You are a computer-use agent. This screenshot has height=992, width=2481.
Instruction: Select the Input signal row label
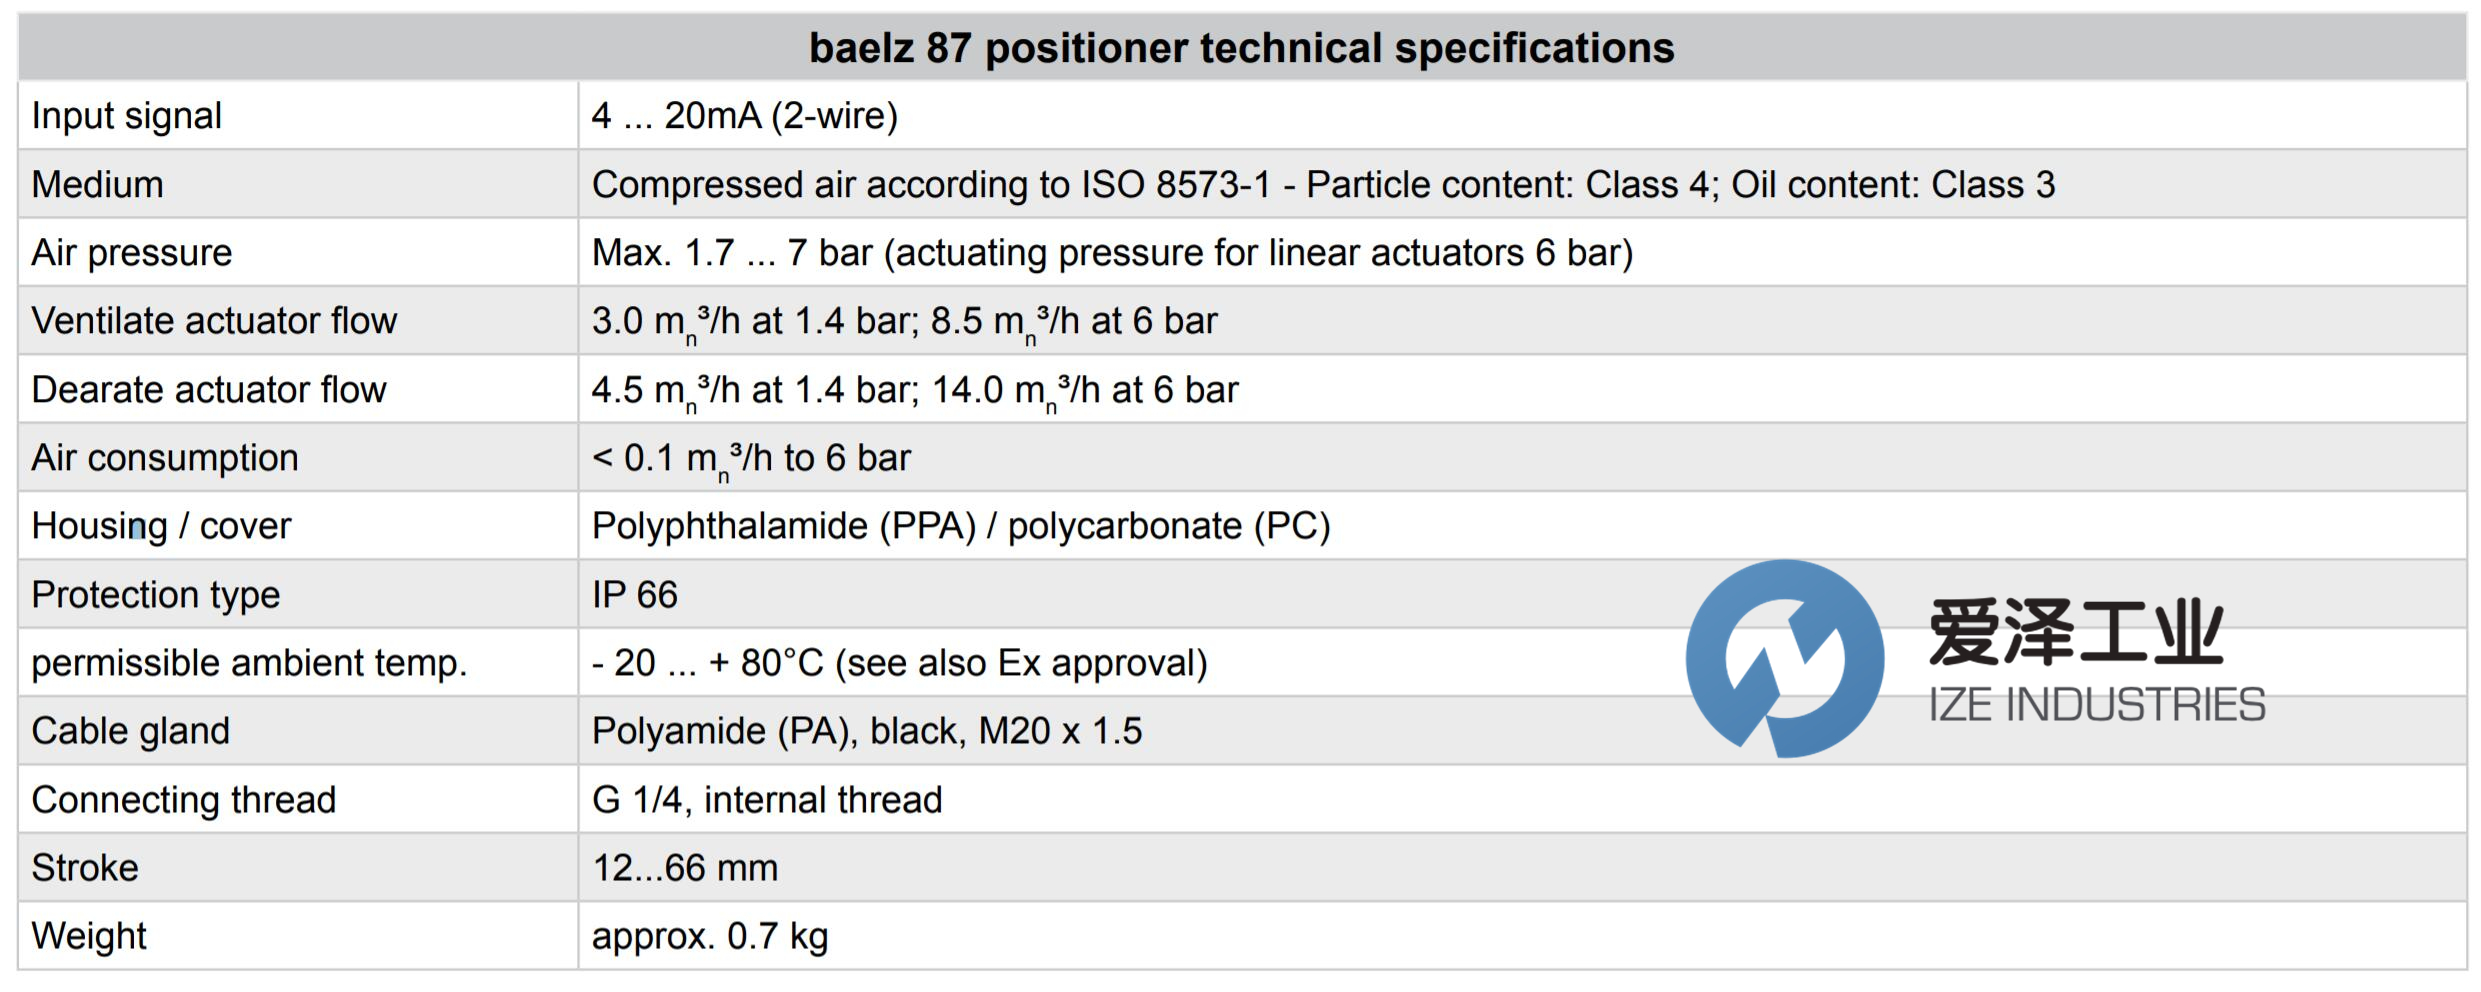tap(127, 116)
